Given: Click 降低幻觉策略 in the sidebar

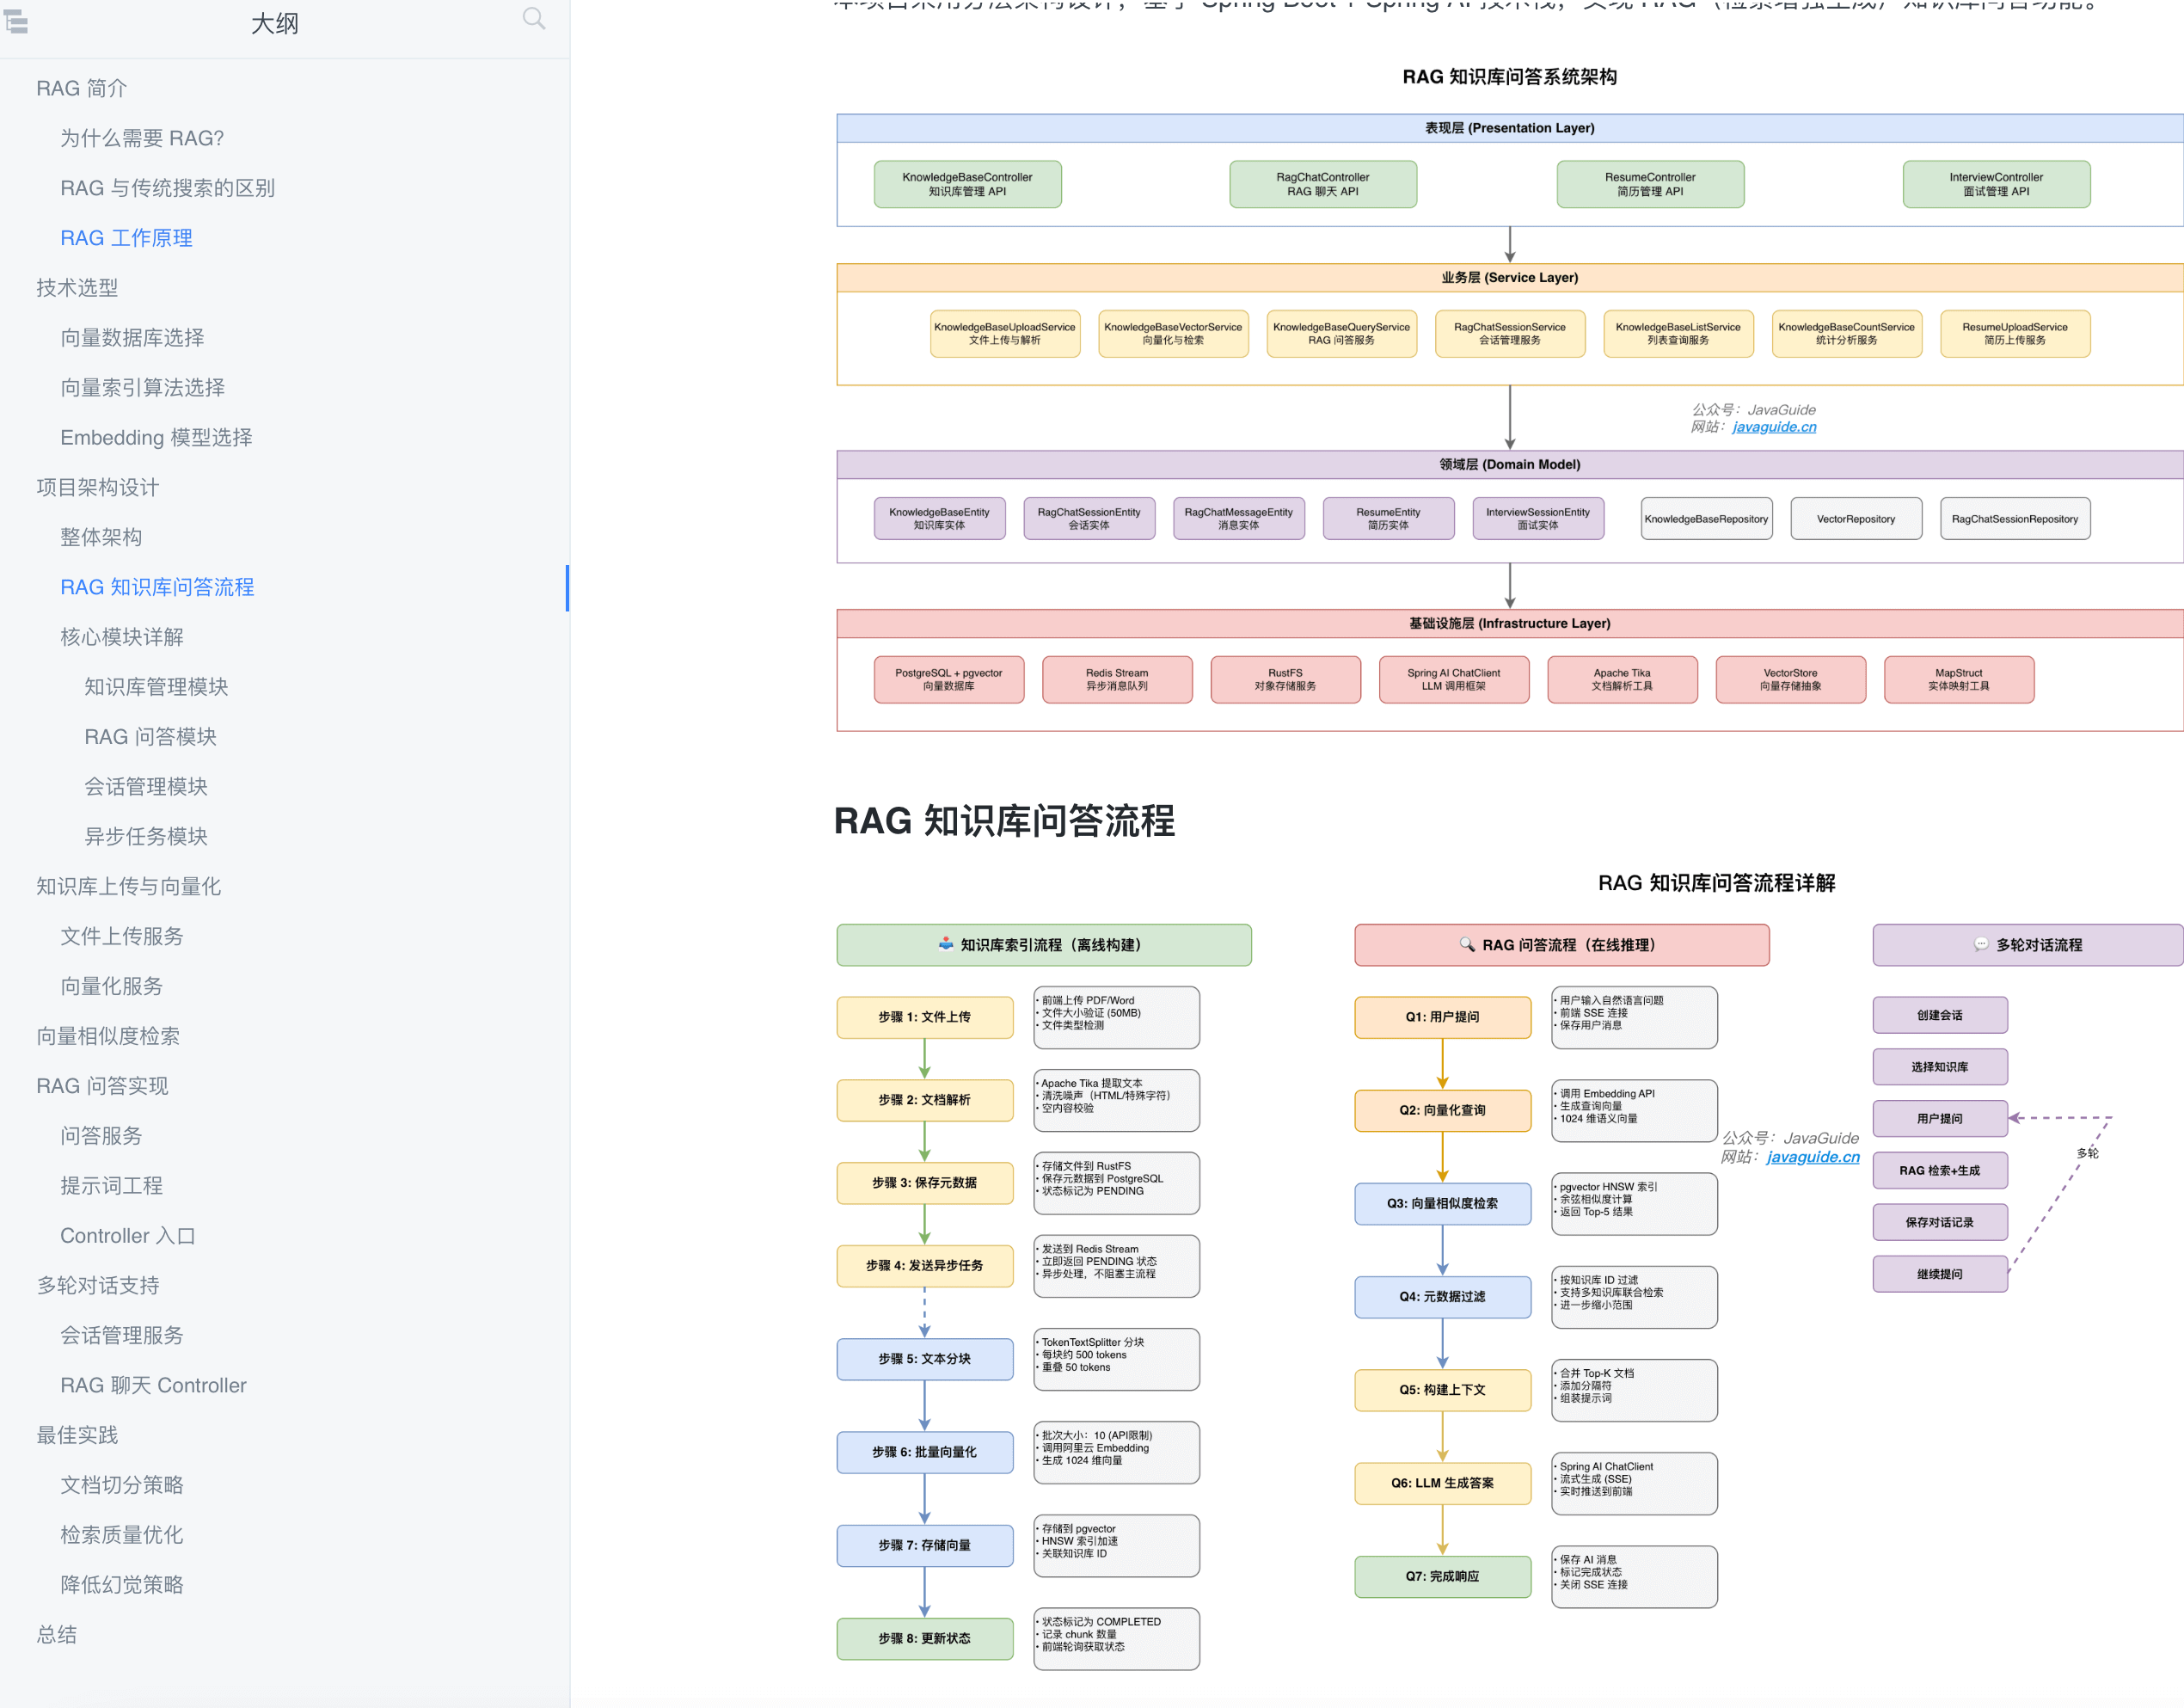Looking at the screenshot, I should (122, 1584).
